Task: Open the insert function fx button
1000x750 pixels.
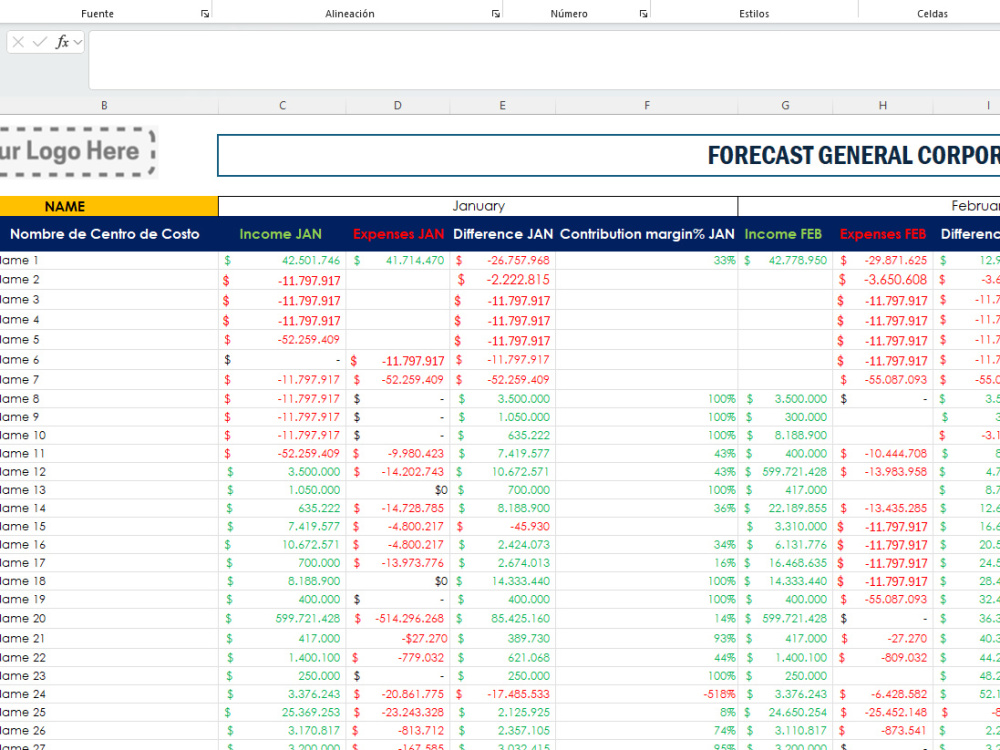Action: [x=61, y=42]
